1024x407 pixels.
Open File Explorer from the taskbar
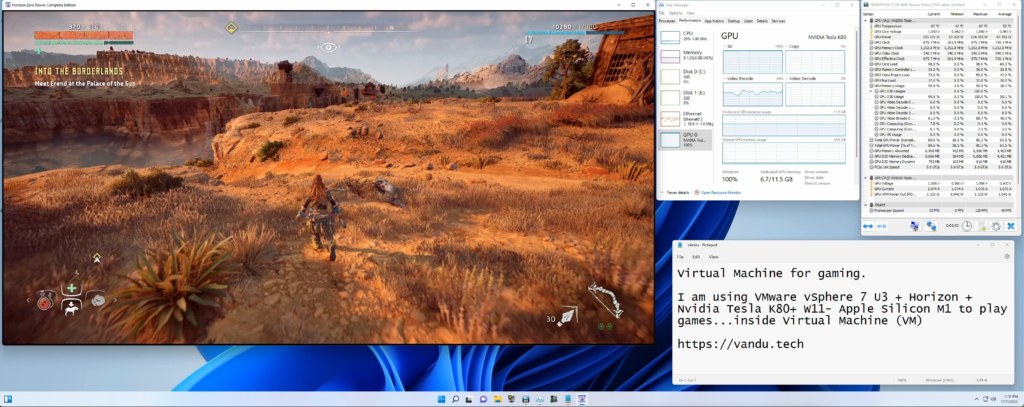click(498, 399)
